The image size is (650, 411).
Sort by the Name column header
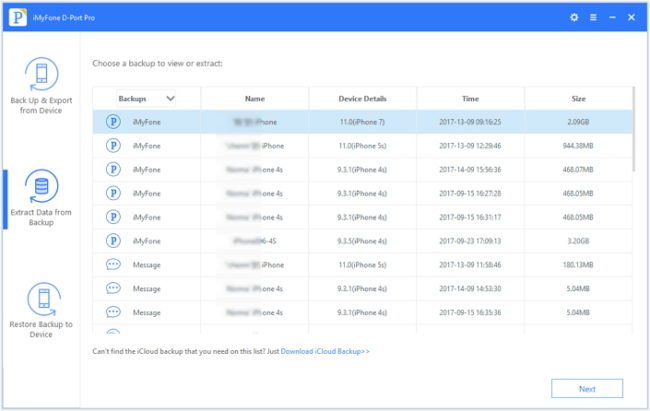255,99
